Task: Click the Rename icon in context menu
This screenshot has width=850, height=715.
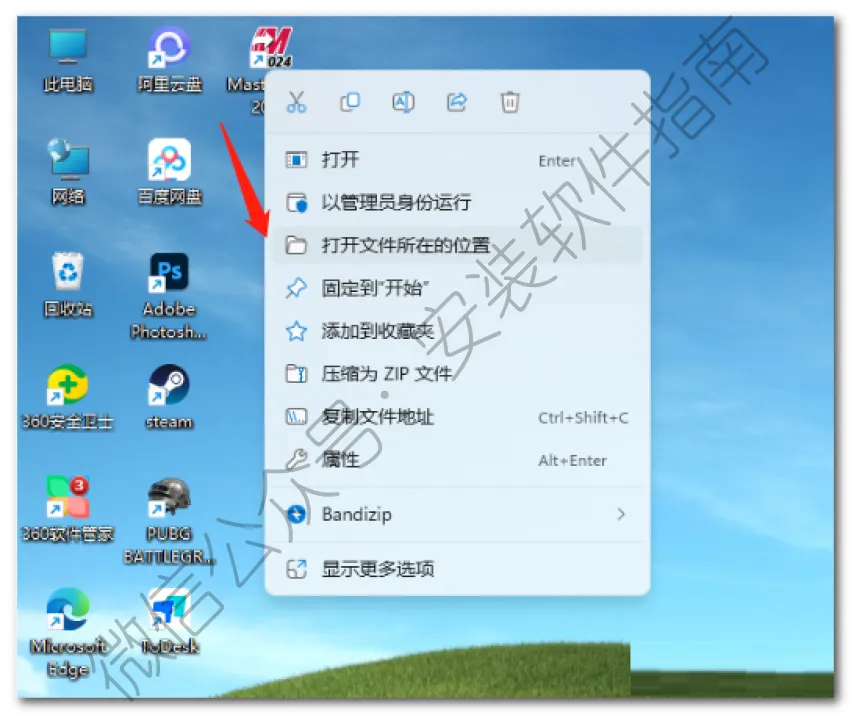Action: point(403,102)
